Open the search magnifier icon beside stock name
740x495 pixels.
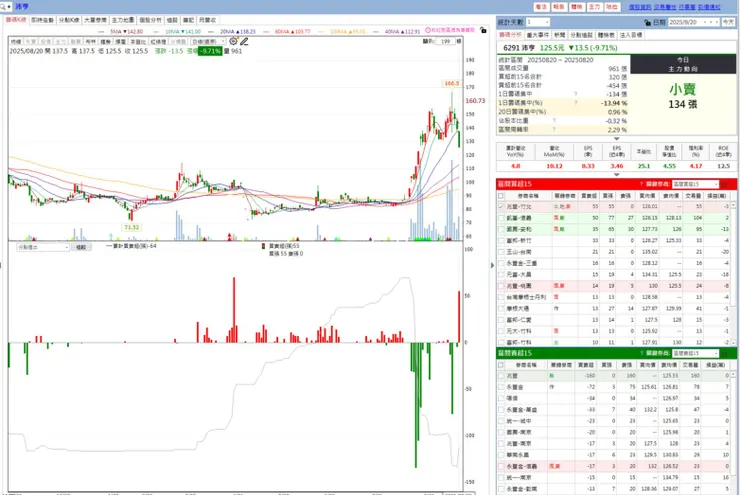(x=3, y=7)
